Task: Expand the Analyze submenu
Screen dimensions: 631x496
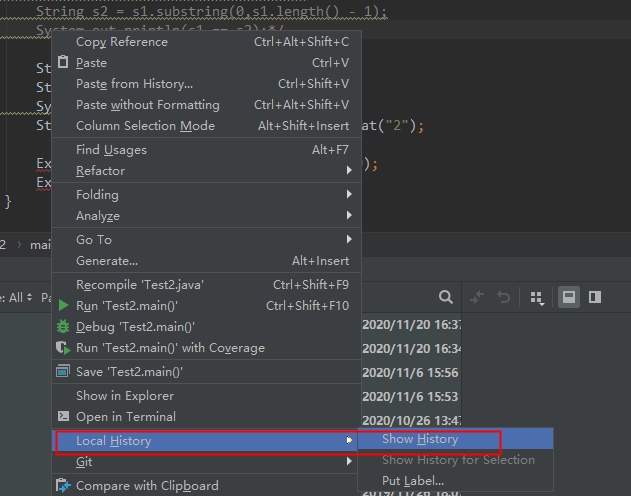Action: [x=206, y=216]
